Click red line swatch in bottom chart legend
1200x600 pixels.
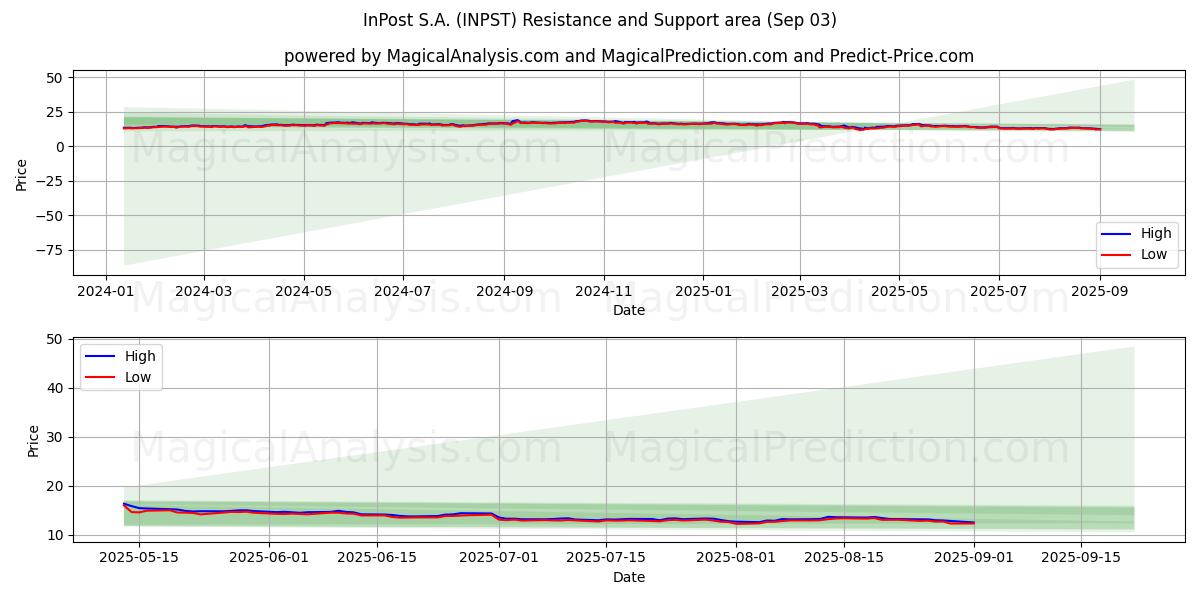pyautogui.click(x=100, y=377)
